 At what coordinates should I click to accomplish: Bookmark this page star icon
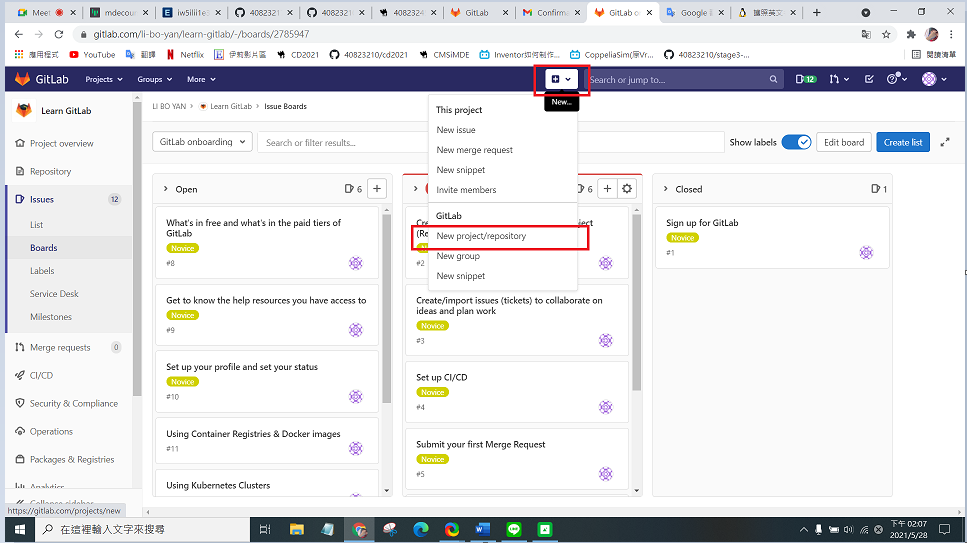coord(886,34)
